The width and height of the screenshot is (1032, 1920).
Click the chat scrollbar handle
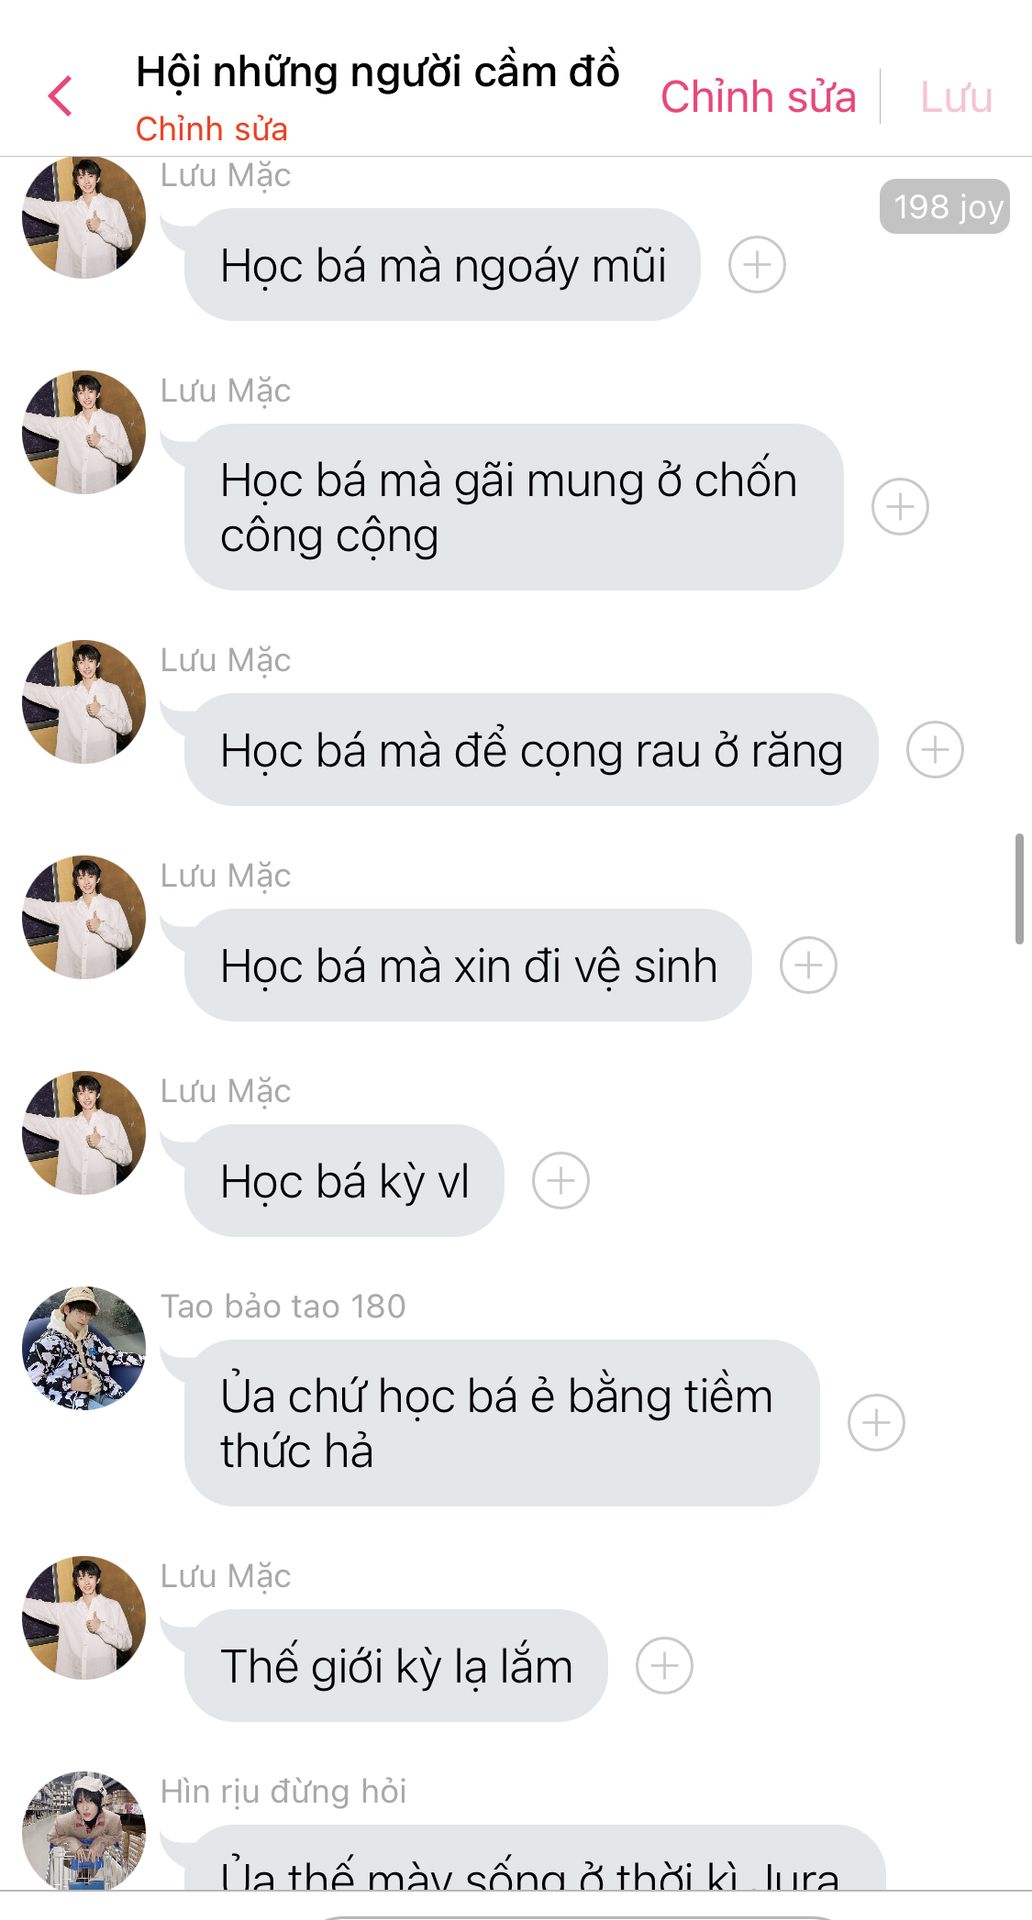1019,888
